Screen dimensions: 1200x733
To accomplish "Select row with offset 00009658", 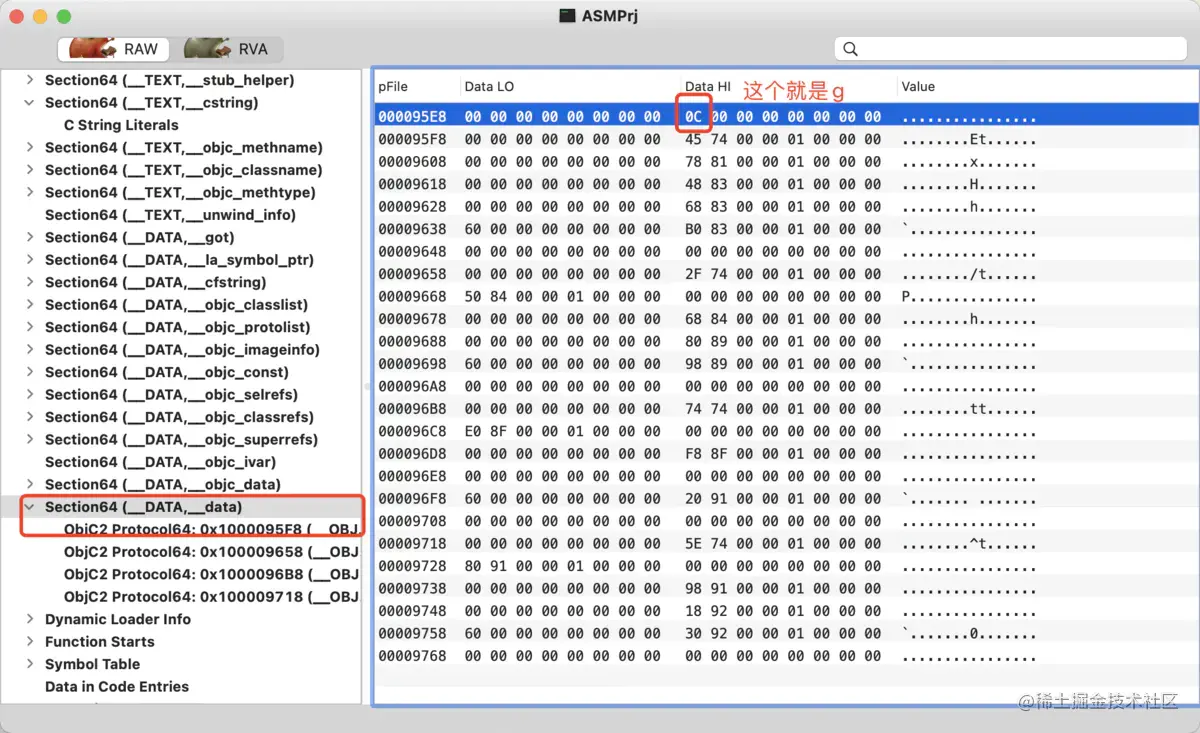I will (x=785, y=274).
